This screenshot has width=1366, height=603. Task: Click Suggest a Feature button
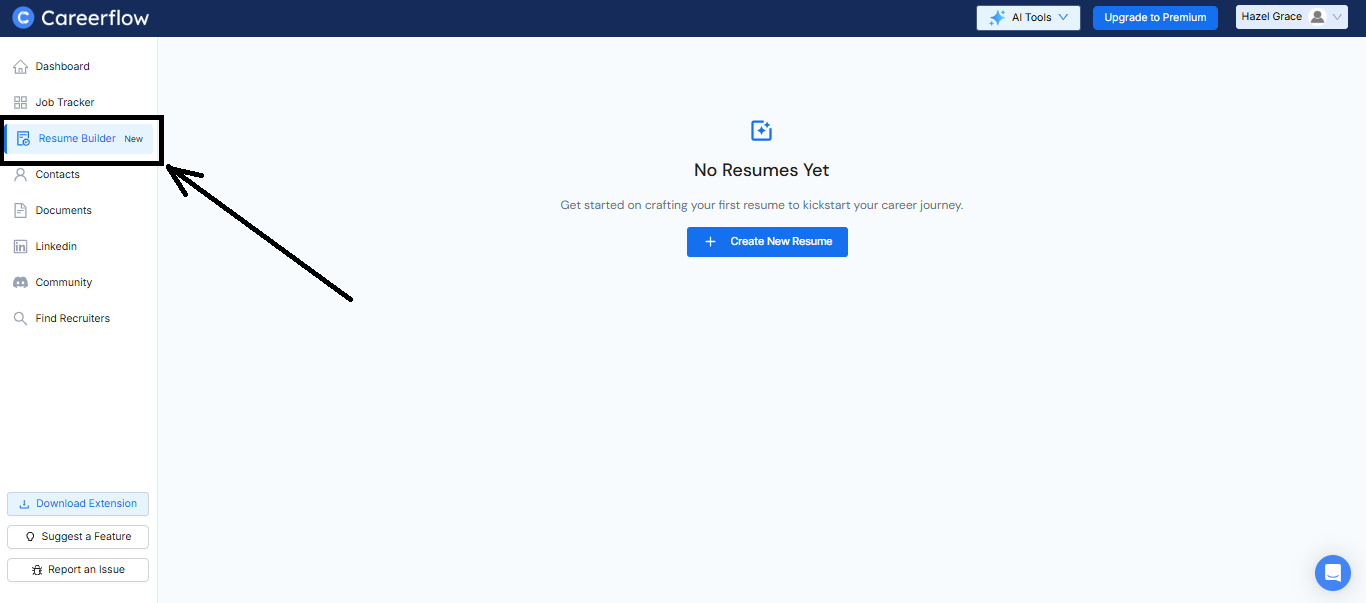click(78, 537)
